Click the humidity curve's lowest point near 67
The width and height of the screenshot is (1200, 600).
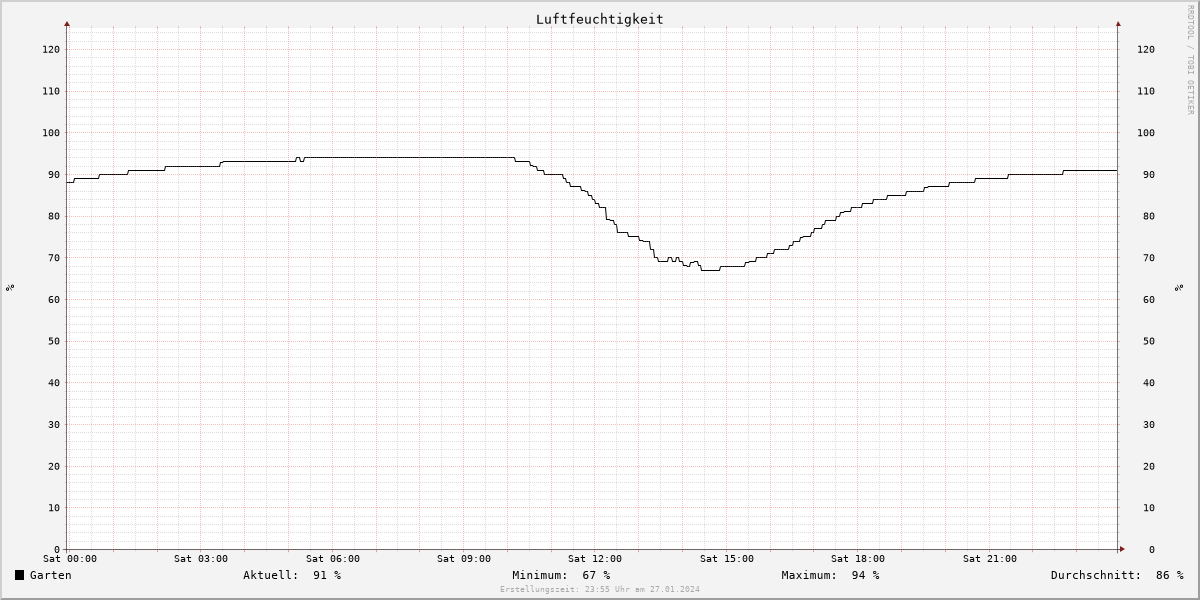coord(710,270)
